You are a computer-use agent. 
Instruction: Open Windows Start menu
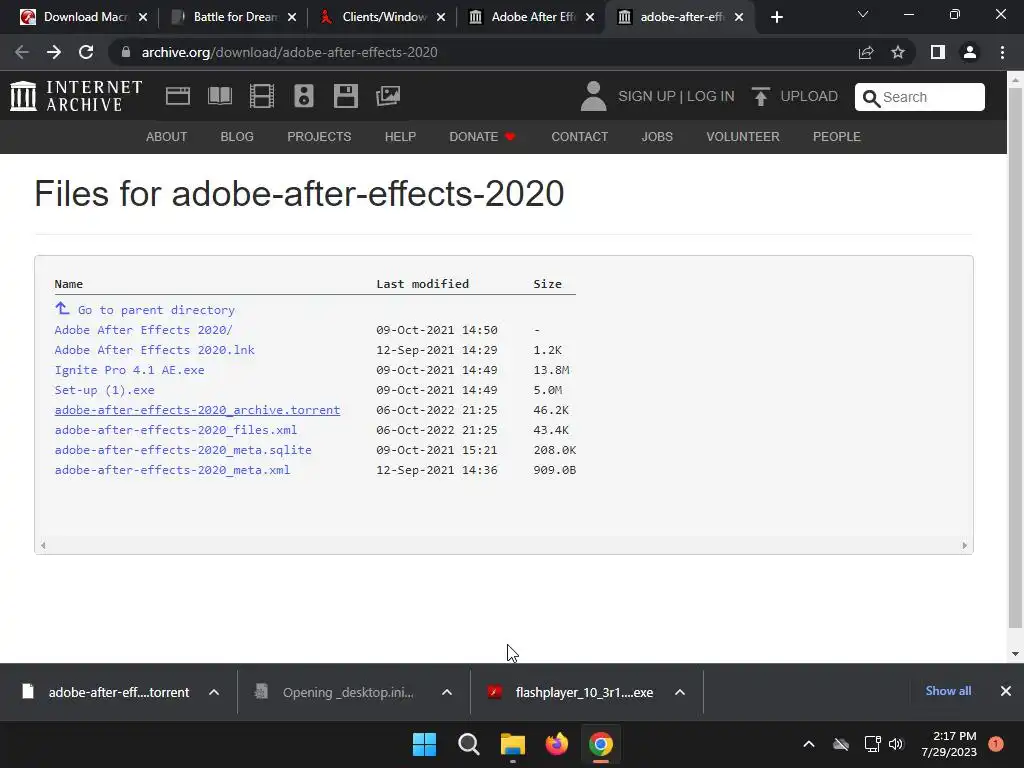point(424,744)
